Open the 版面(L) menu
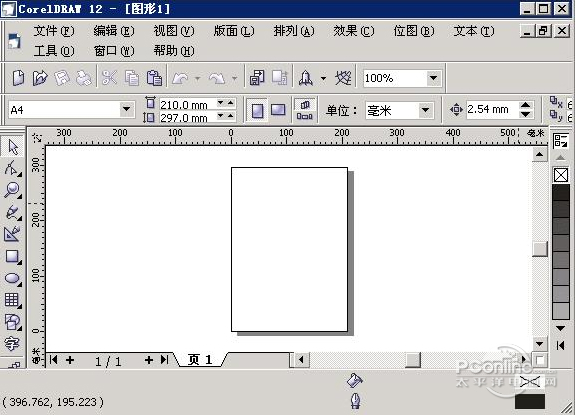 point(234,31)
